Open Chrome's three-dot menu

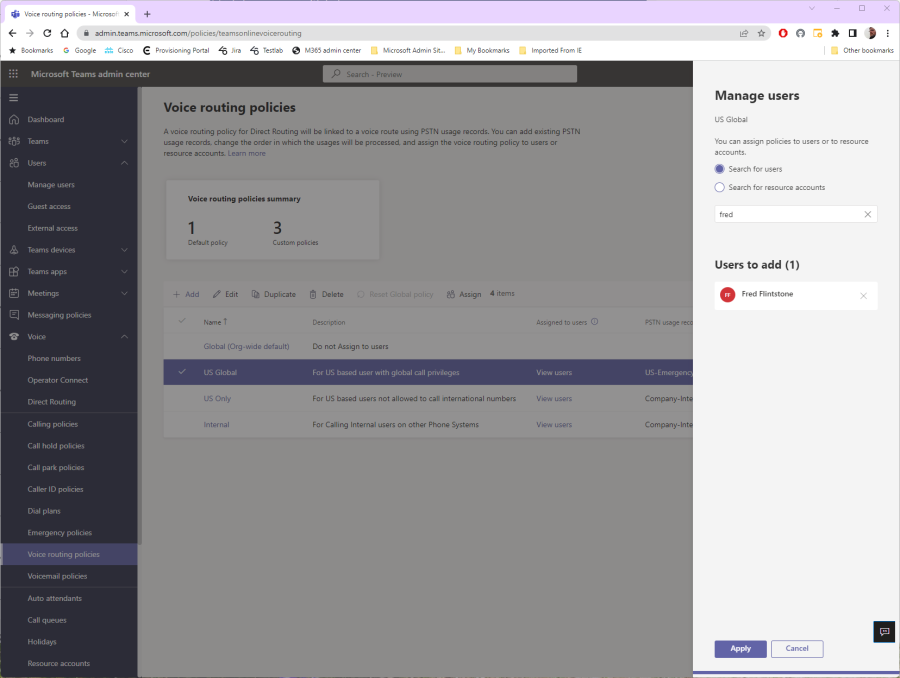[887, 33]
